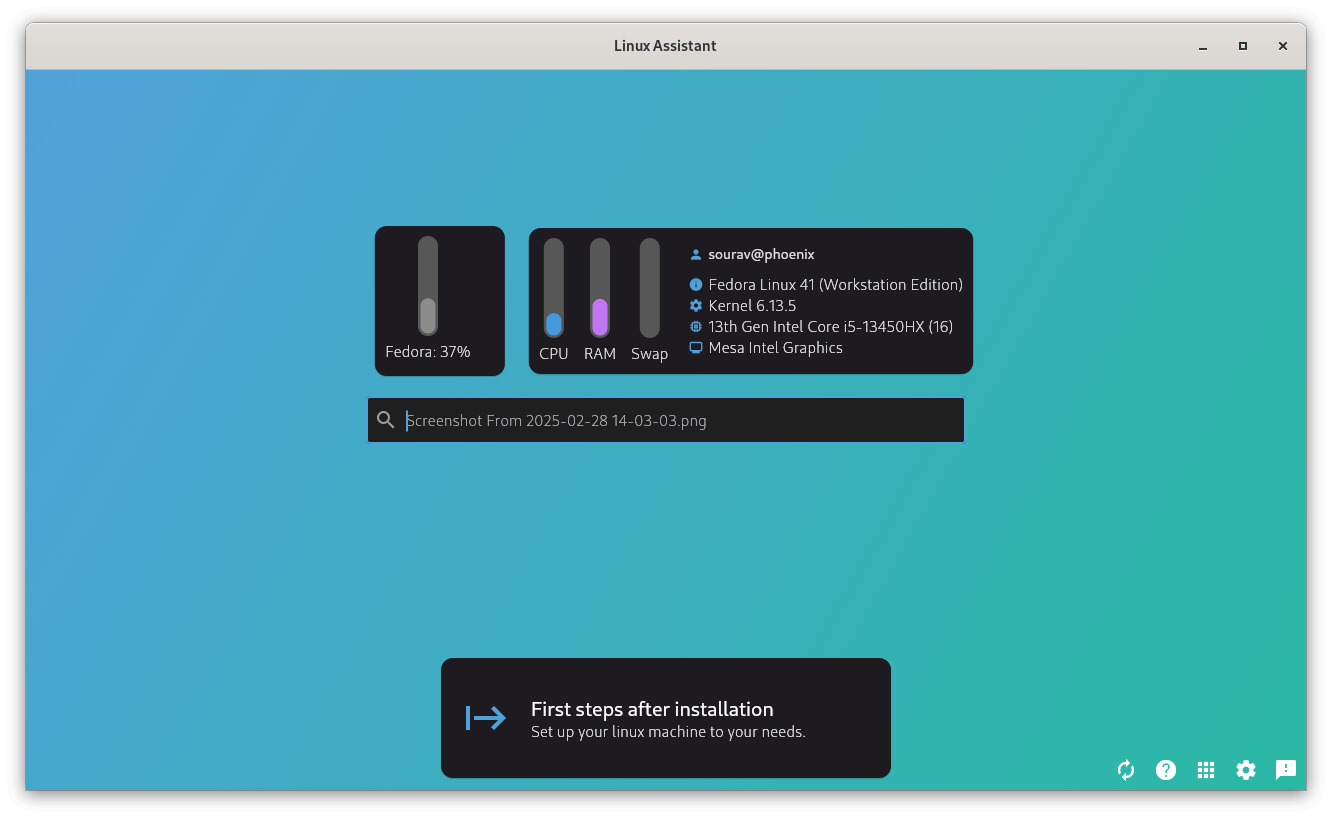Open the First steps after installation guide
Image resolution: width=1332 pixels, height=819 pixels.
tap(665, 717)
